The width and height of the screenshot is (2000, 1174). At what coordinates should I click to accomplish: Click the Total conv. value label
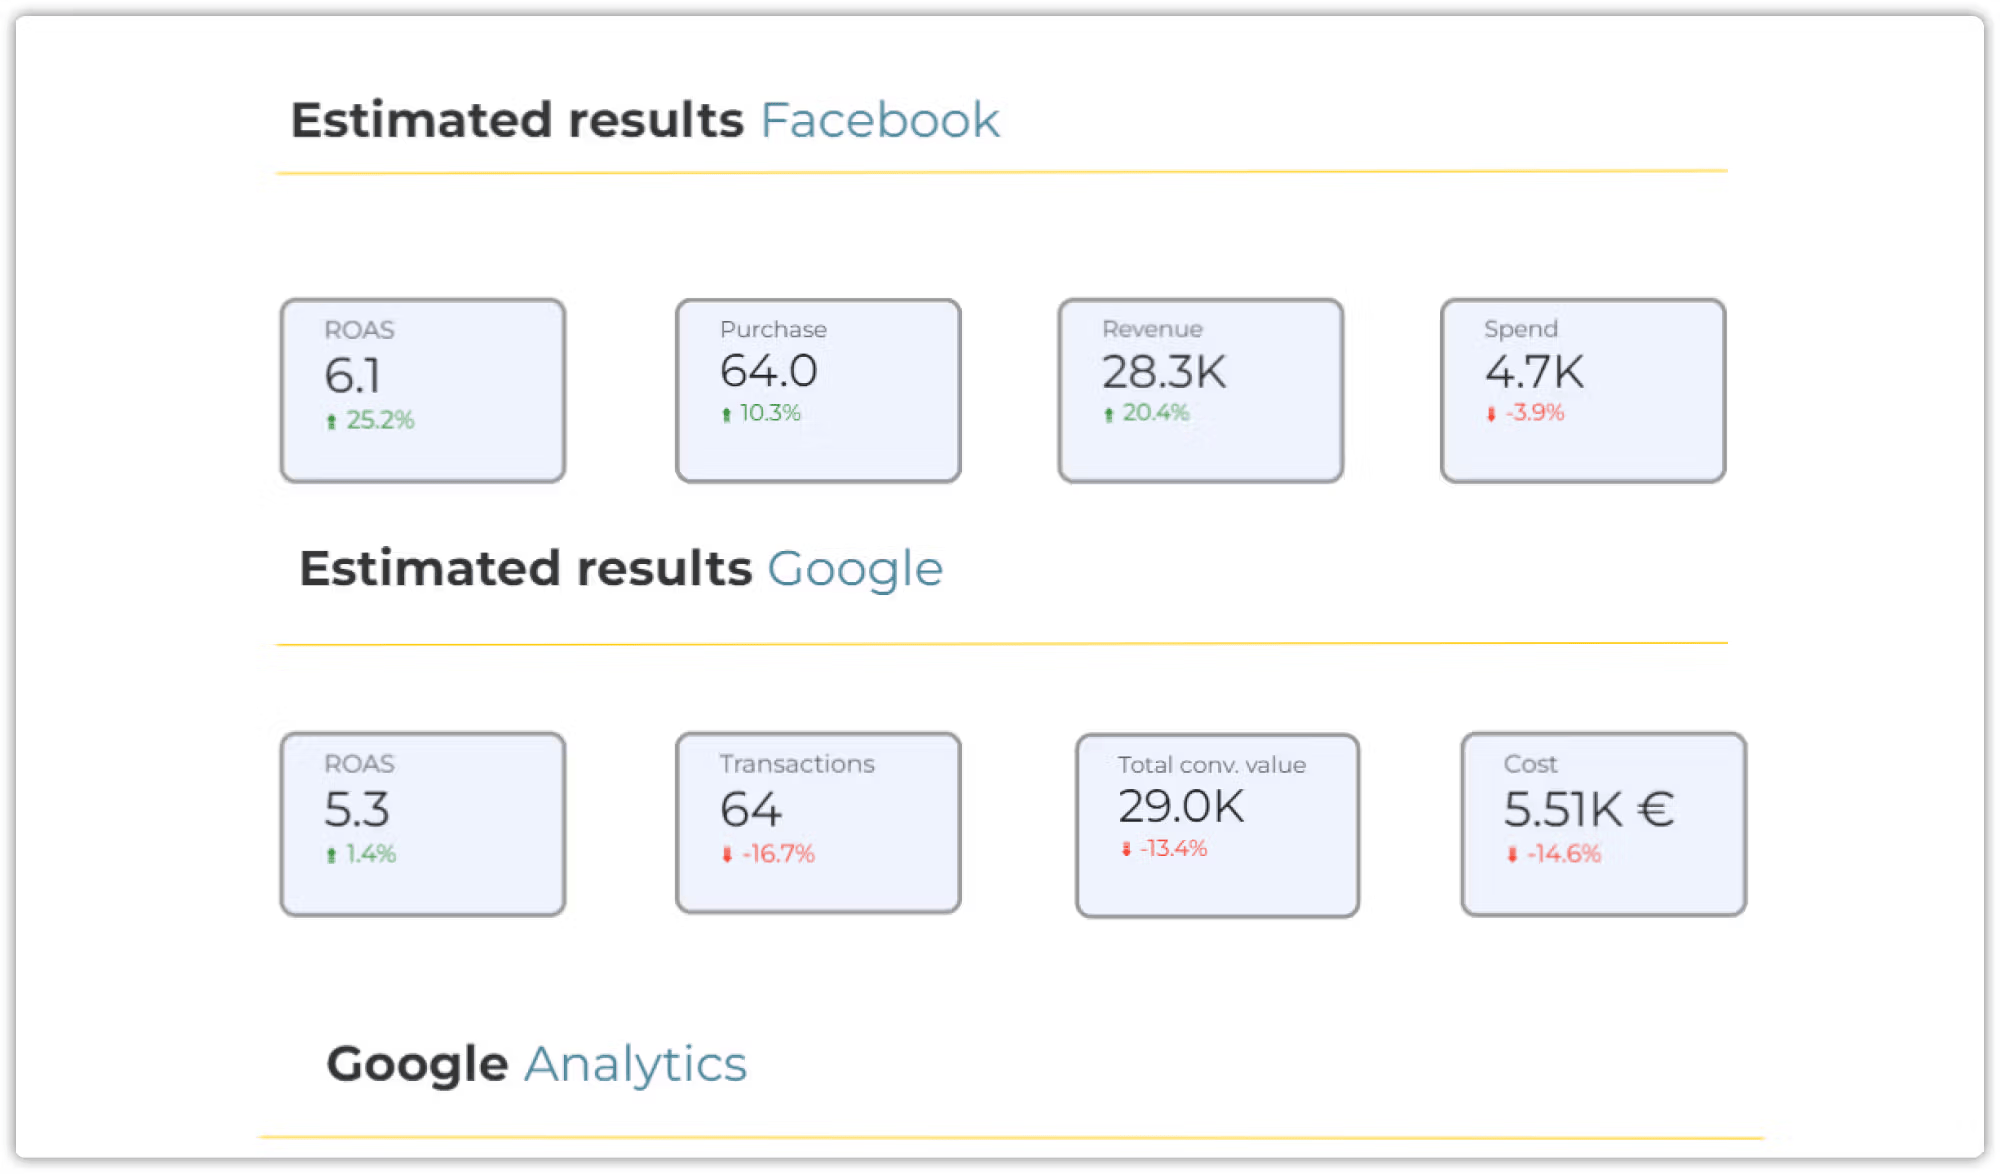tap(1212, 765)
